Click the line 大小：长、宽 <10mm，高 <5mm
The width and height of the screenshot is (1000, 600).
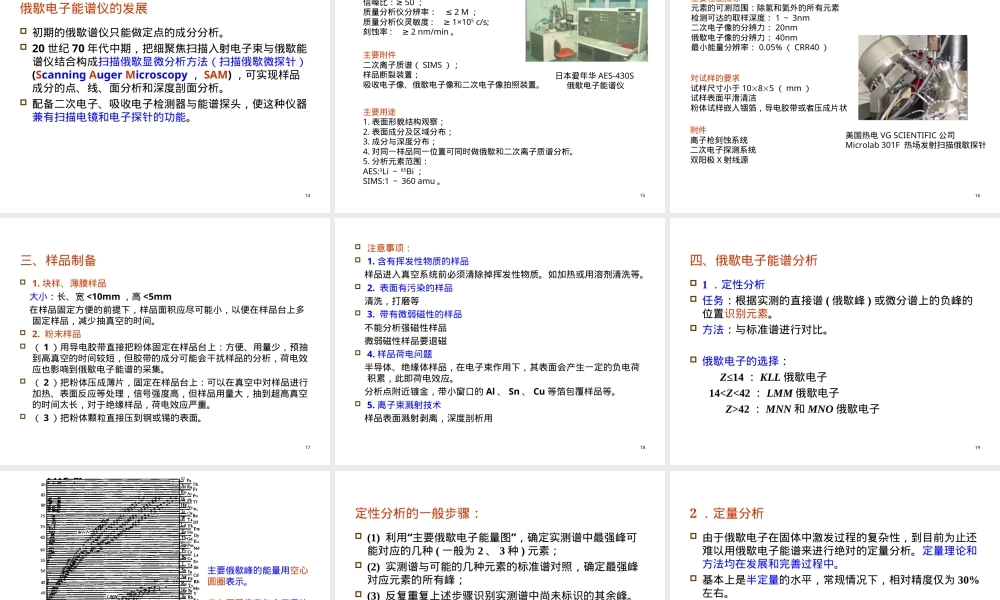[100, 296]
